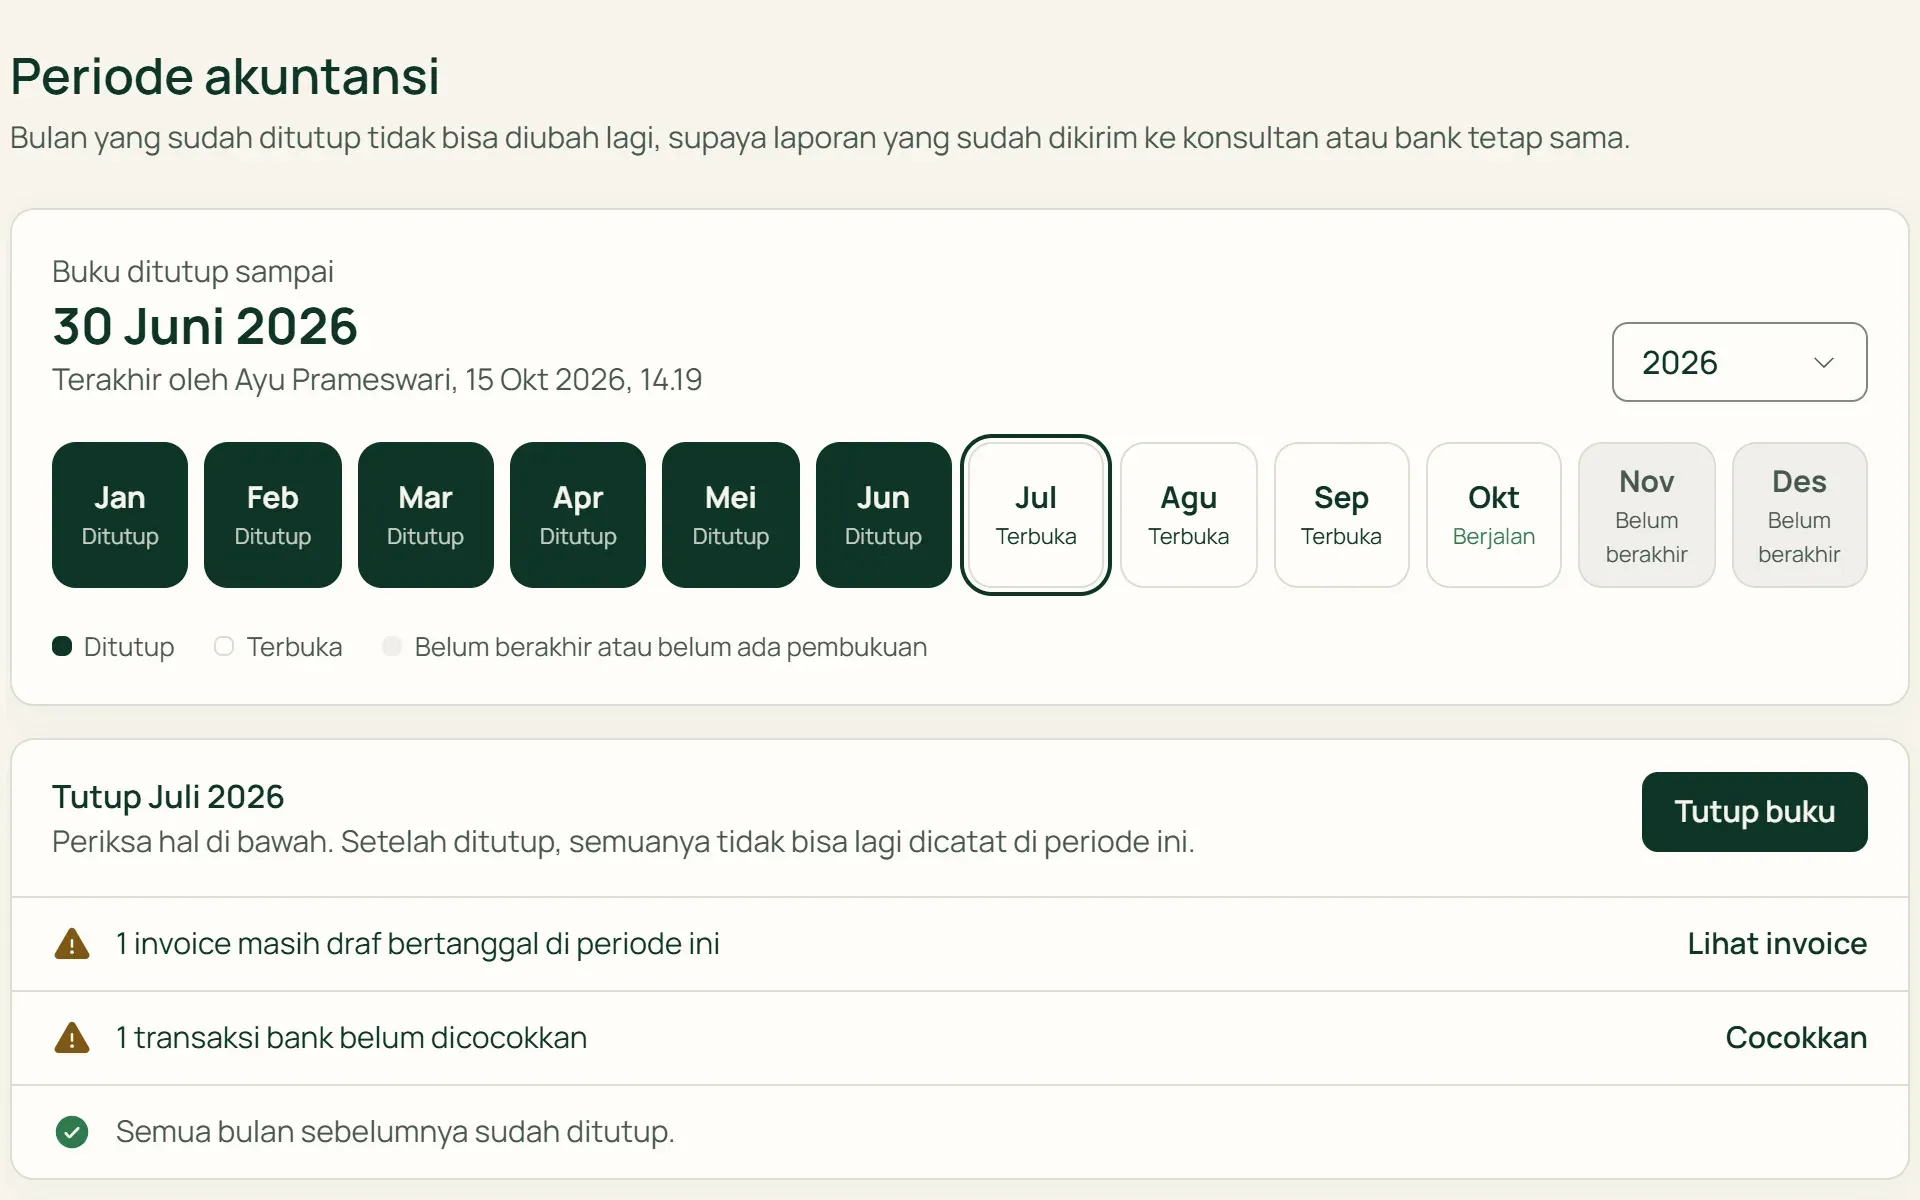1920x1200 pixels.
Task: Select the Mei Ditutup month tile
Action: (x=731, y=515)
